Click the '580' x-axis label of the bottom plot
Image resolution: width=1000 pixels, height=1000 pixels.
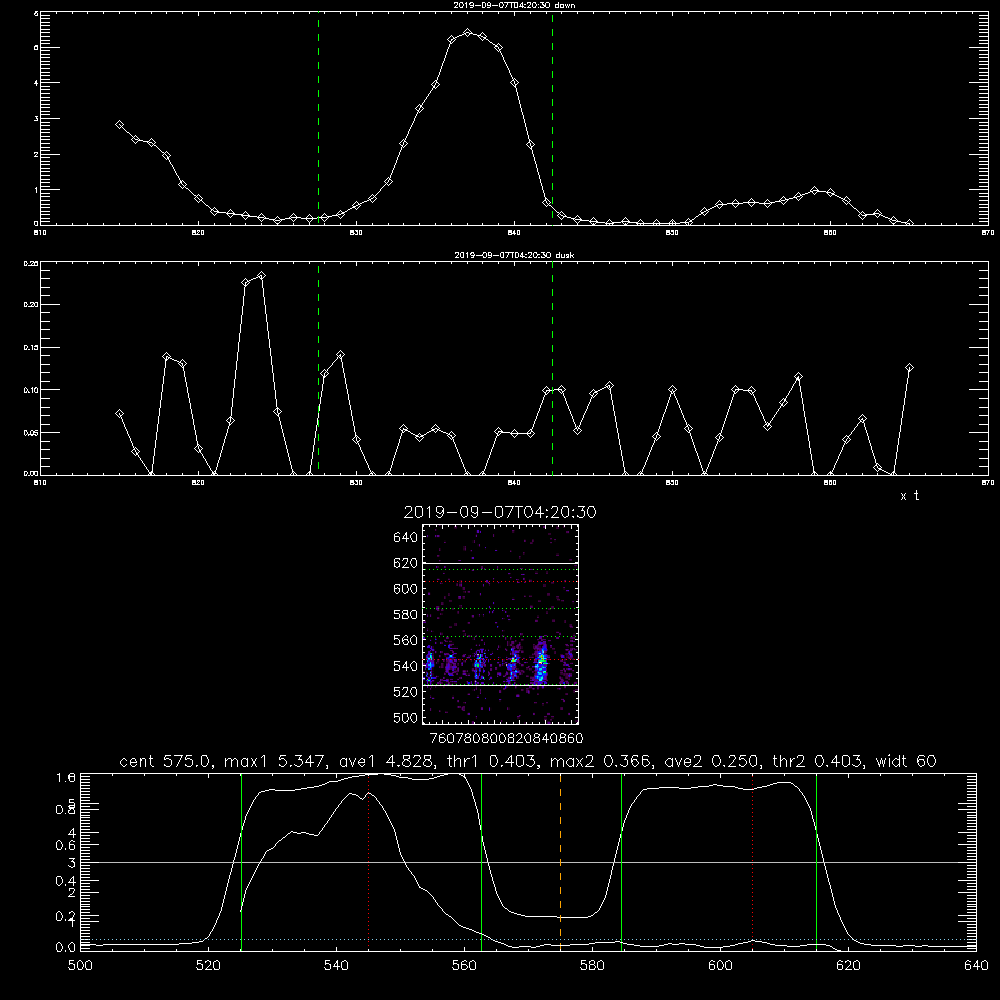(x=592, y=966)
